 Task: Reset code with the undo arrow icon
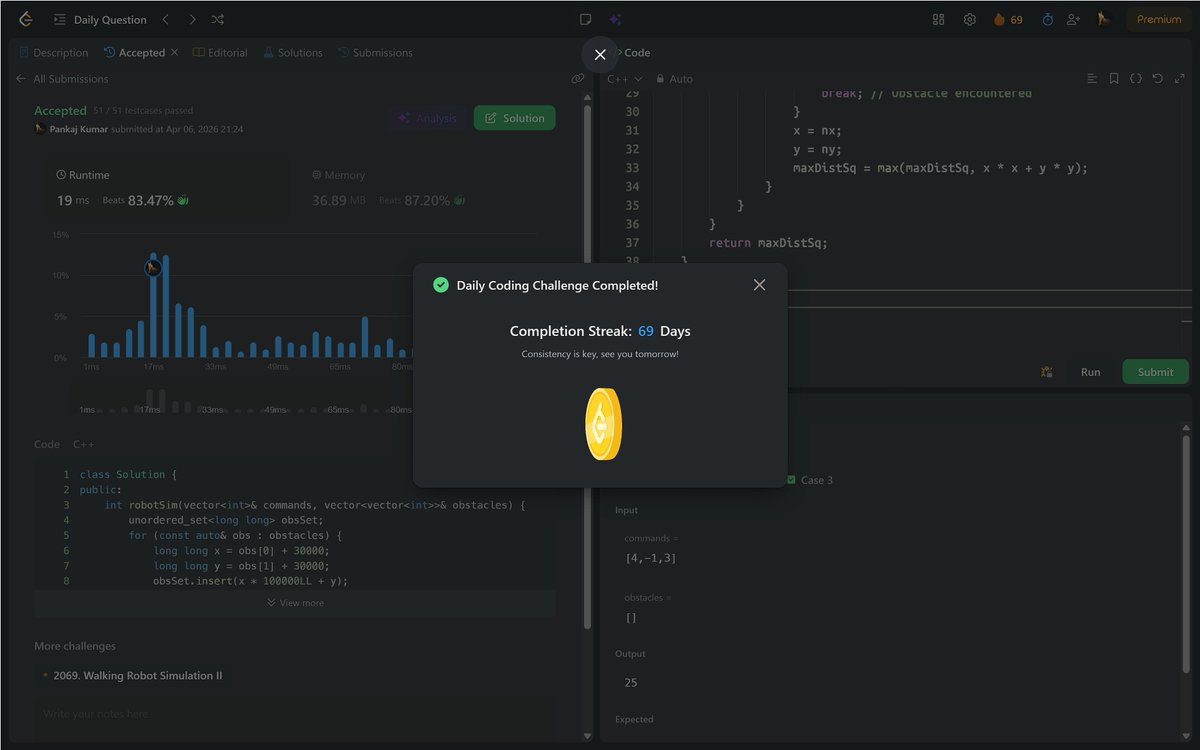[1158, 79]
